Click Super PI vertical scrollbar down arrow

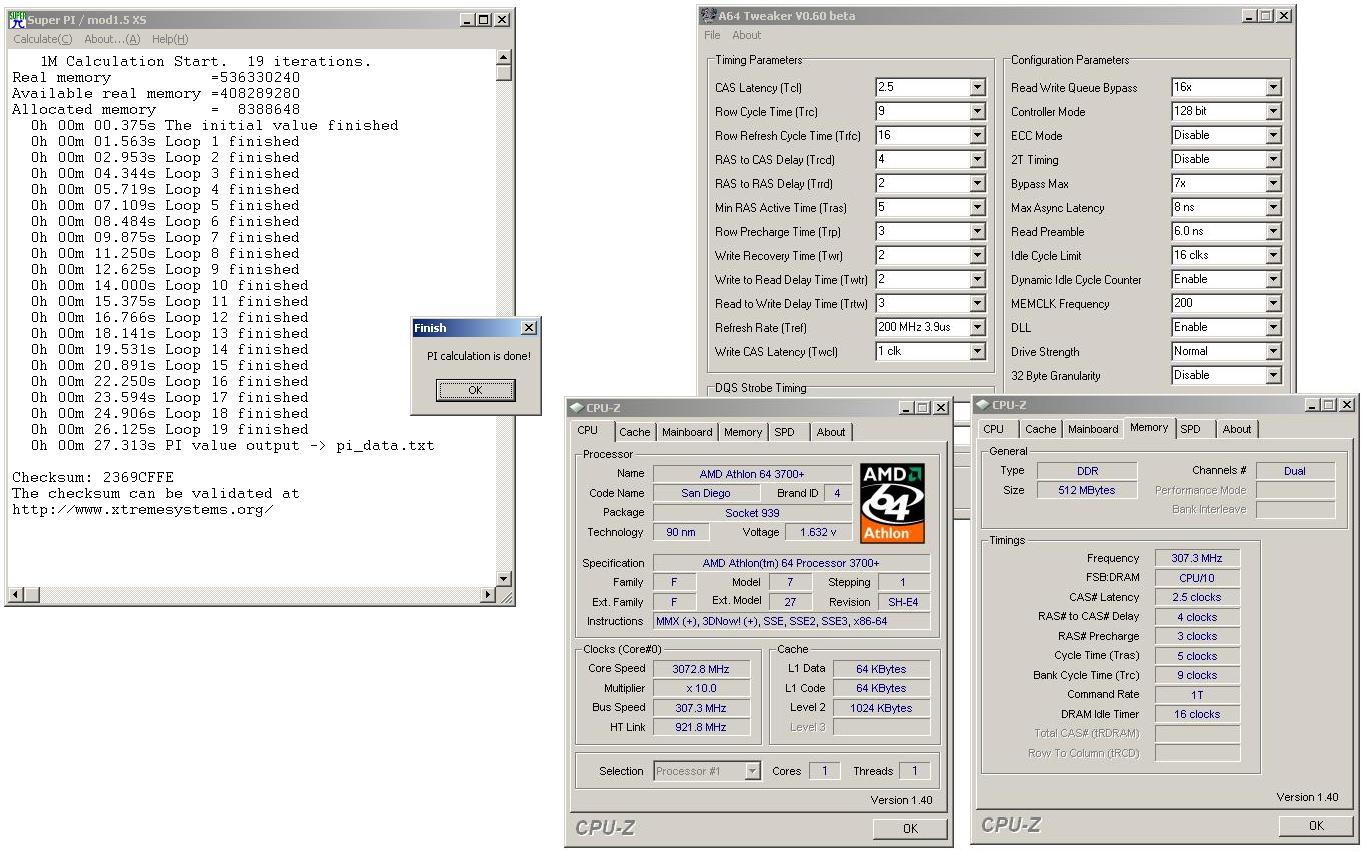click(x=503, y=579)
